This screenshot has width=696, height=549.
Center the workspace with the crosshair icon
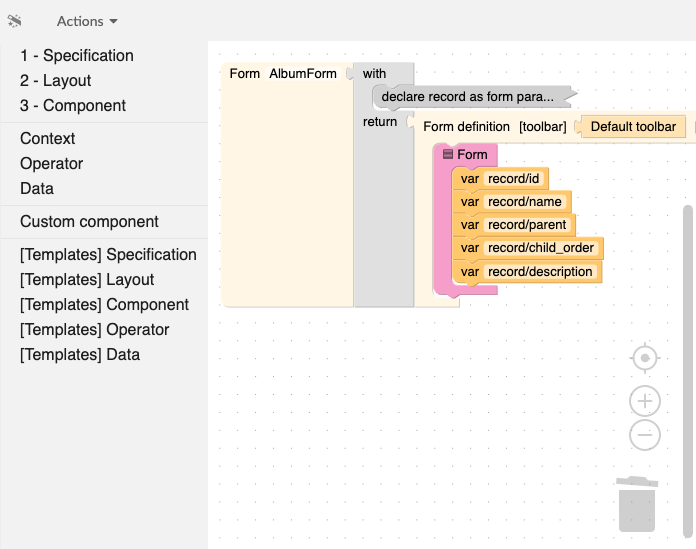pyautogui.click(x=645, y=357)
